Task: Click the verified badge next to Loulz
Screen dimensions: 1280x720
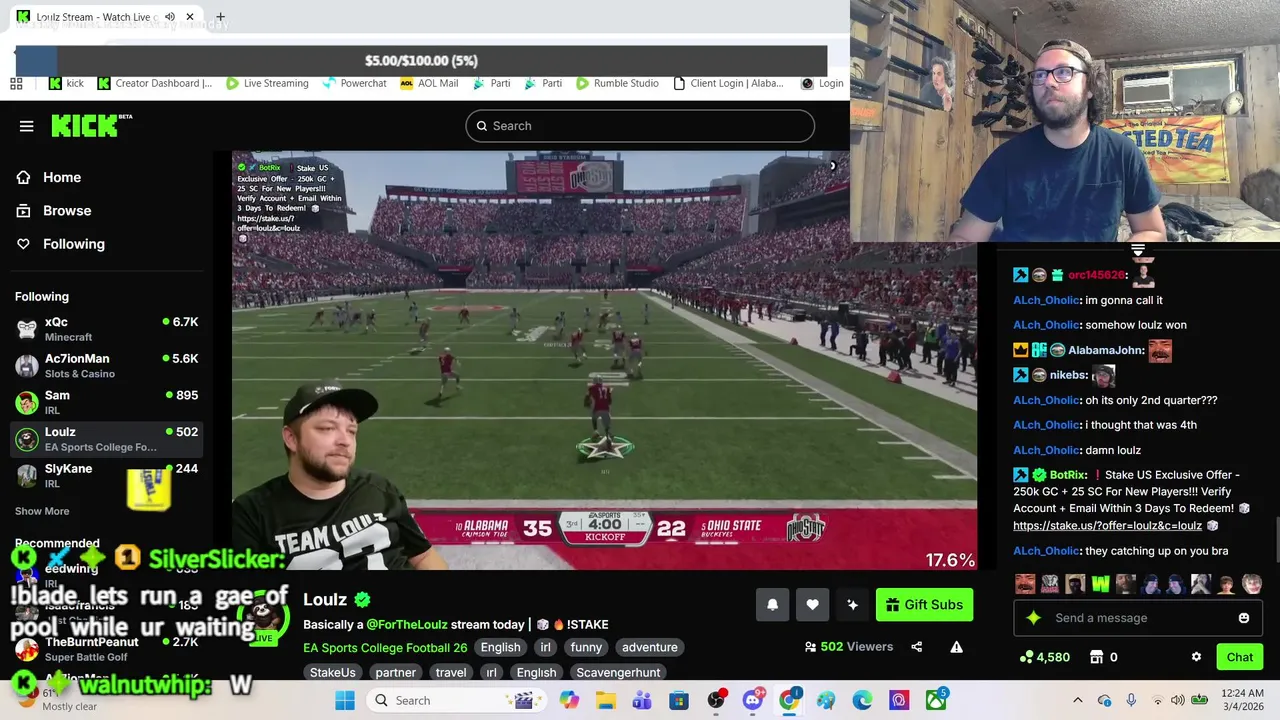Action: [362, 599]
